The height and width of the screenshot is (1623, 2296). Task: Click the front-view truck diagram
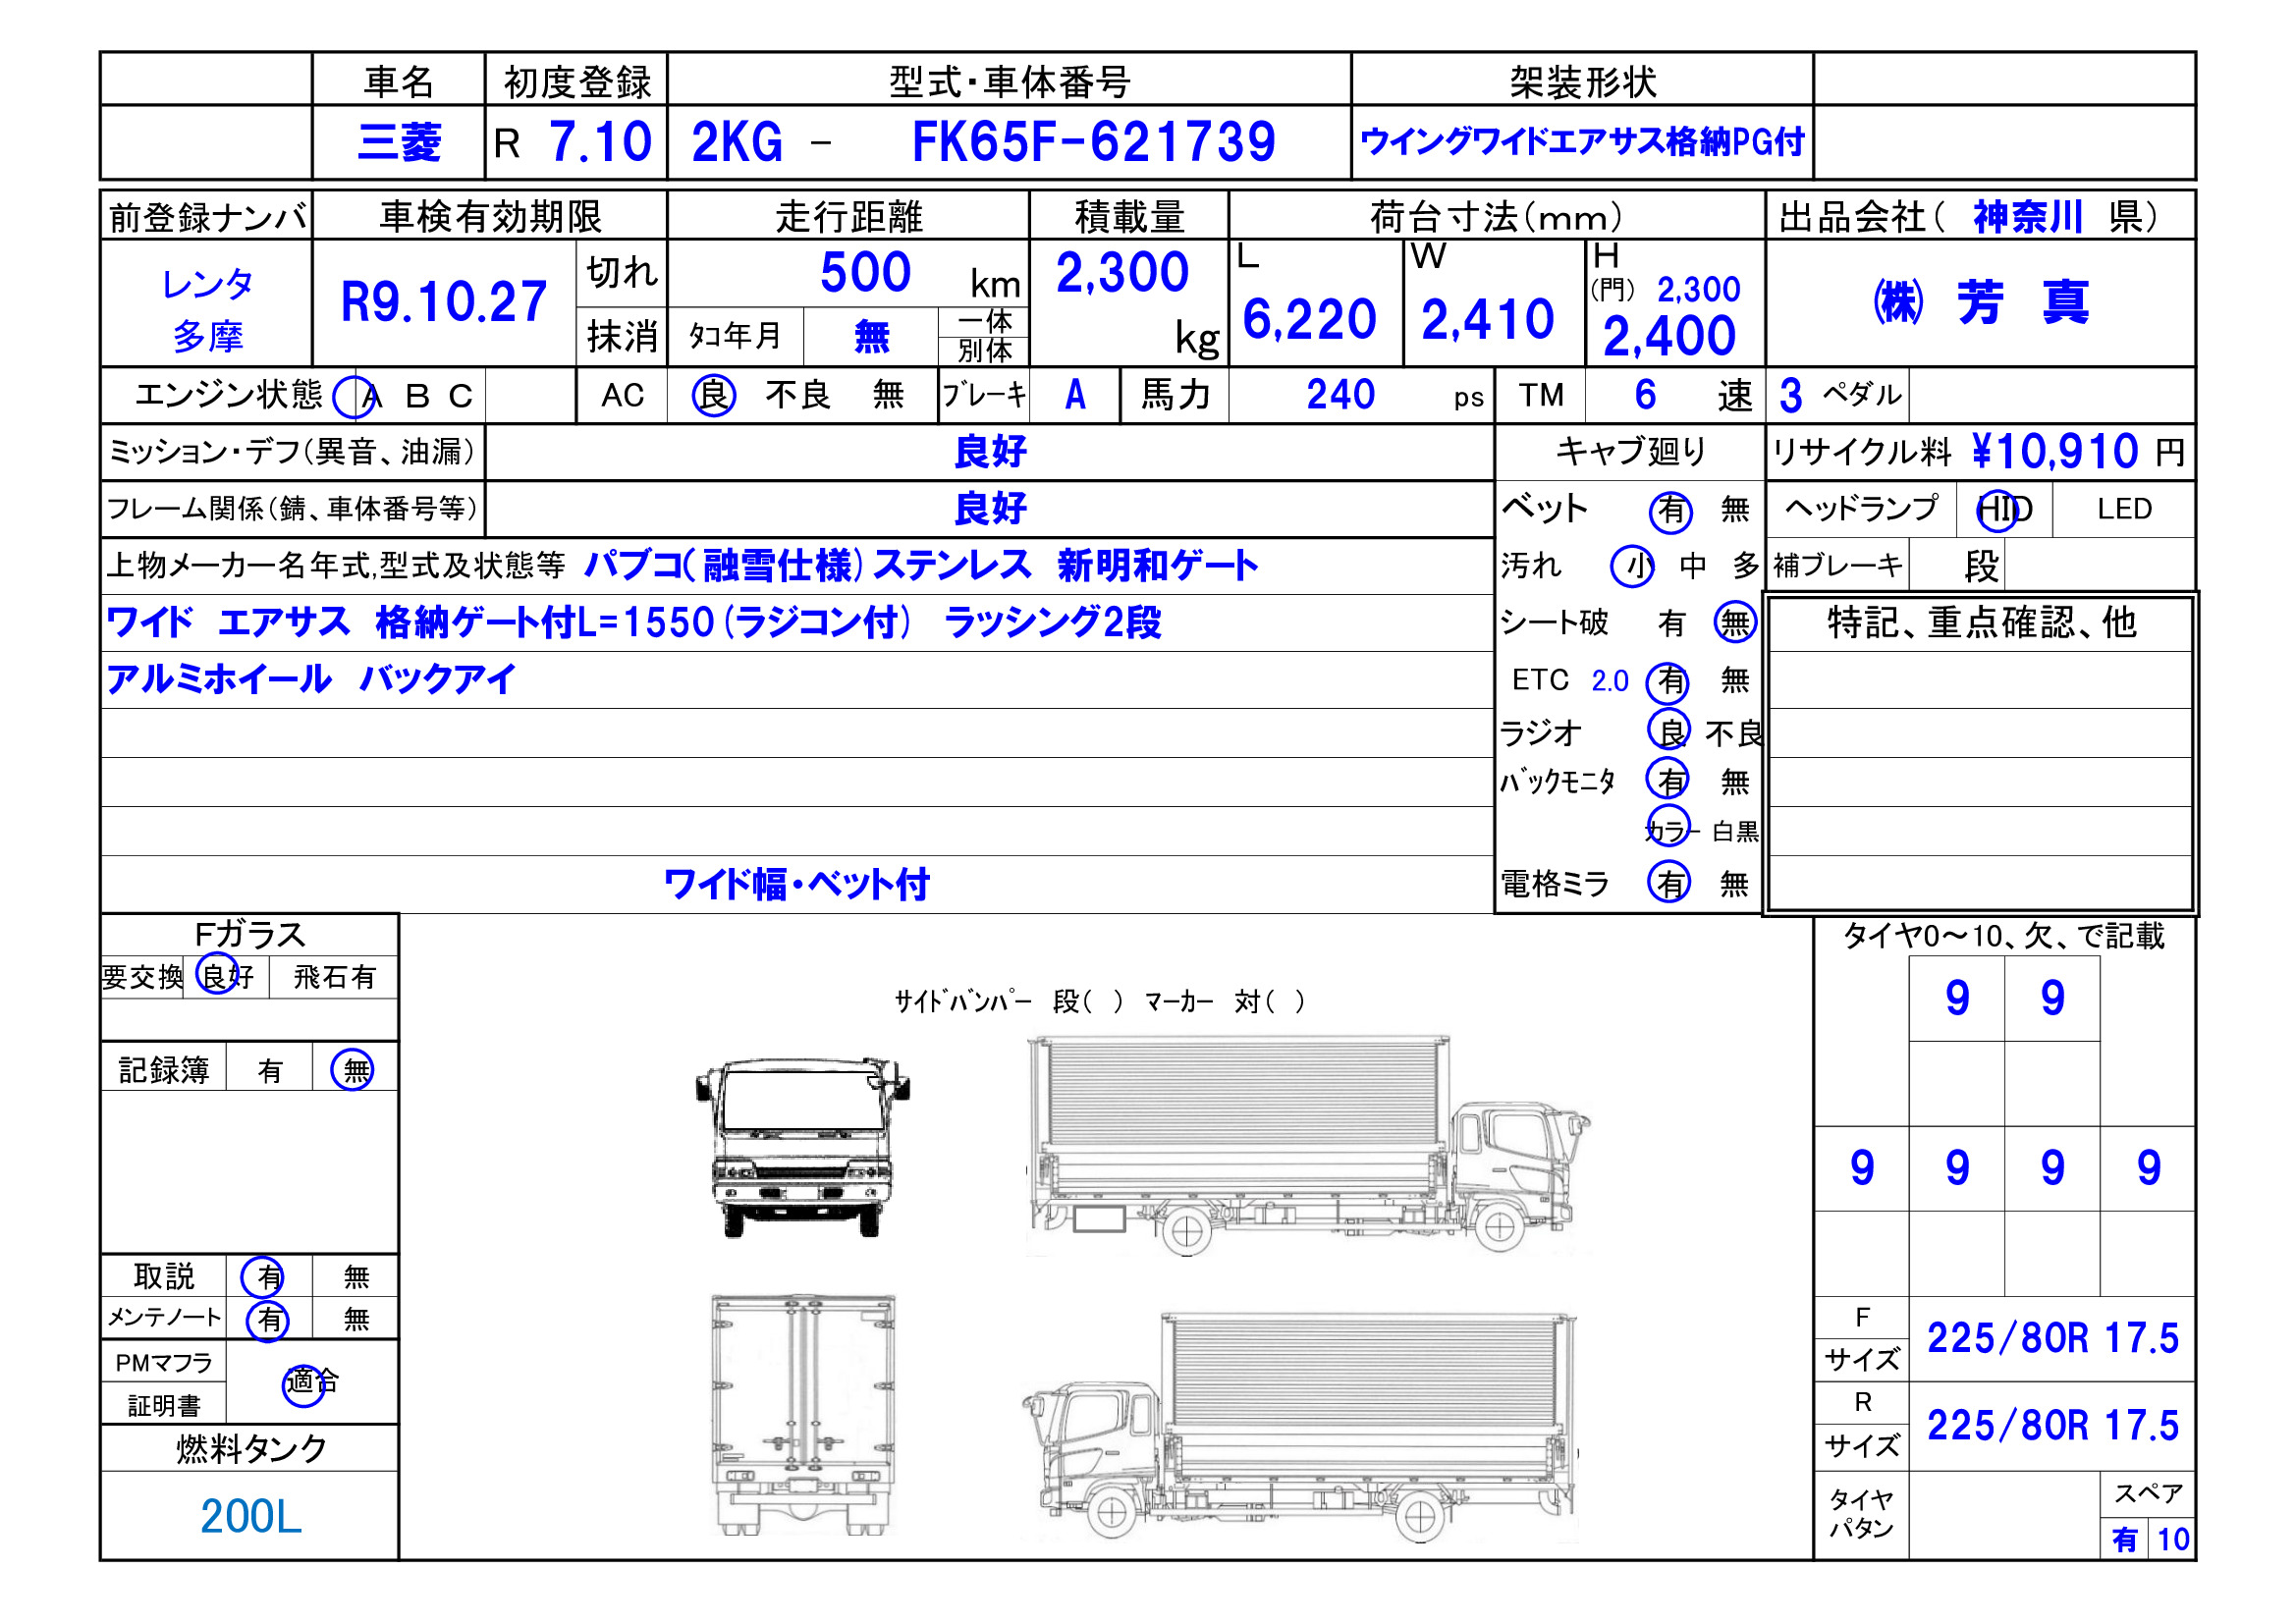point(802,1147)
